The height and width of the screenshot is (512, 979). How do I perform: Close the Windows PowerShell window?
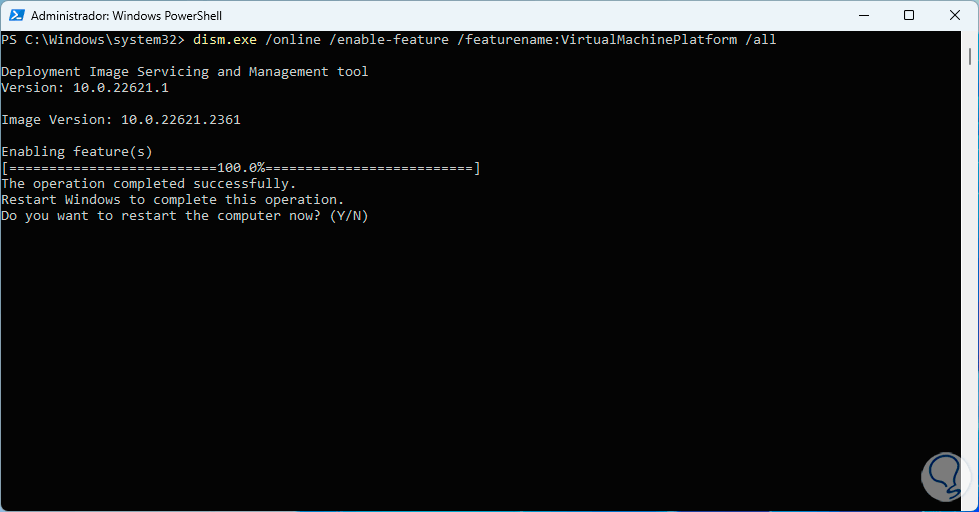click(954, 15)
